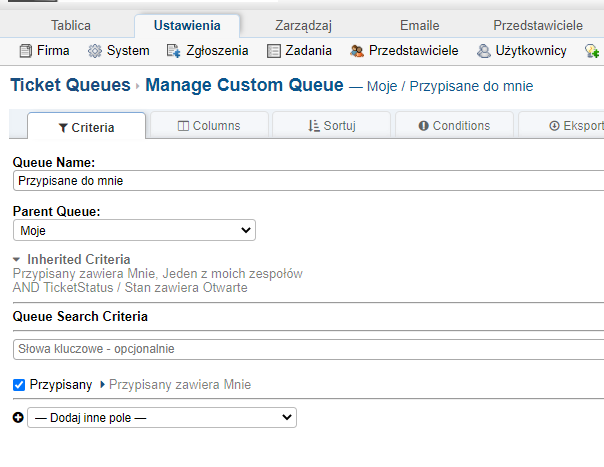Collapse the Inherited Criteria section
Image resolution: width=604 pixels, height=467 pixels.
(x=17, y=260)
